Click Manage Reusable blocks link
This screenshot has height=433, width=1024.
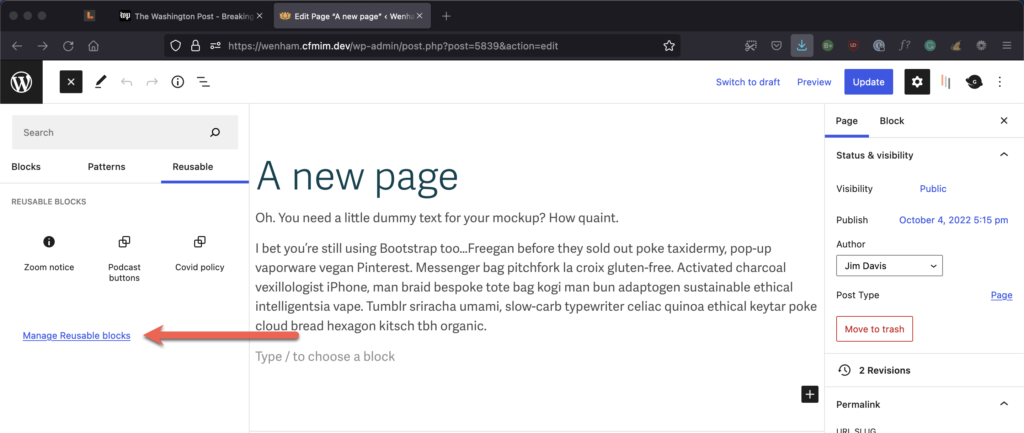coord(76,336)
